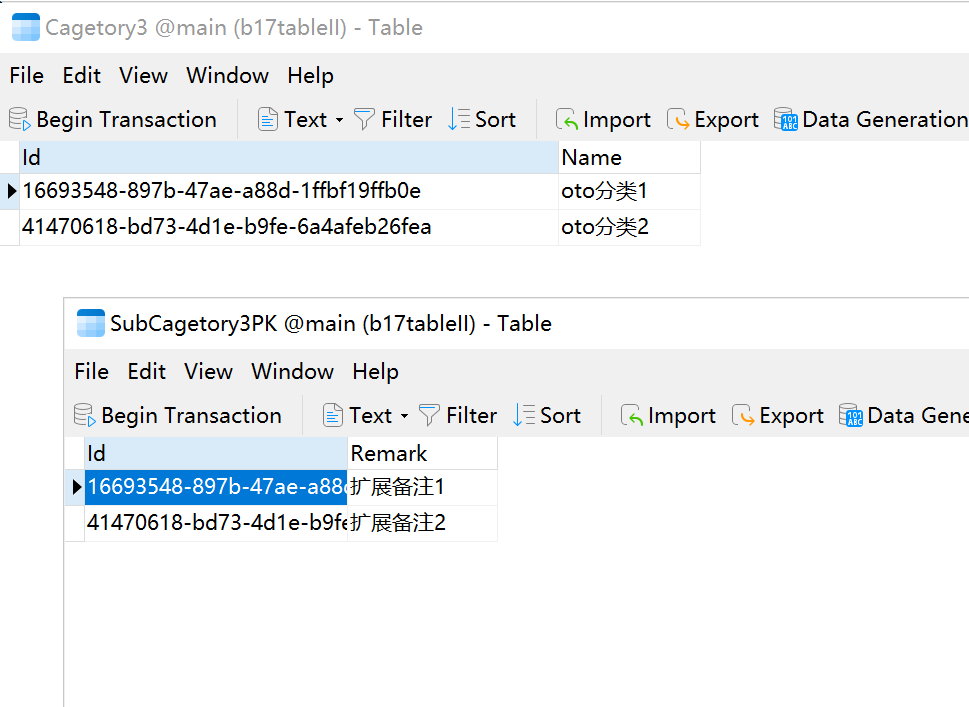This screenshot has width=969, height=707.
Task: Select Name cell oto分类2
Action: click(x=629, y=227)
